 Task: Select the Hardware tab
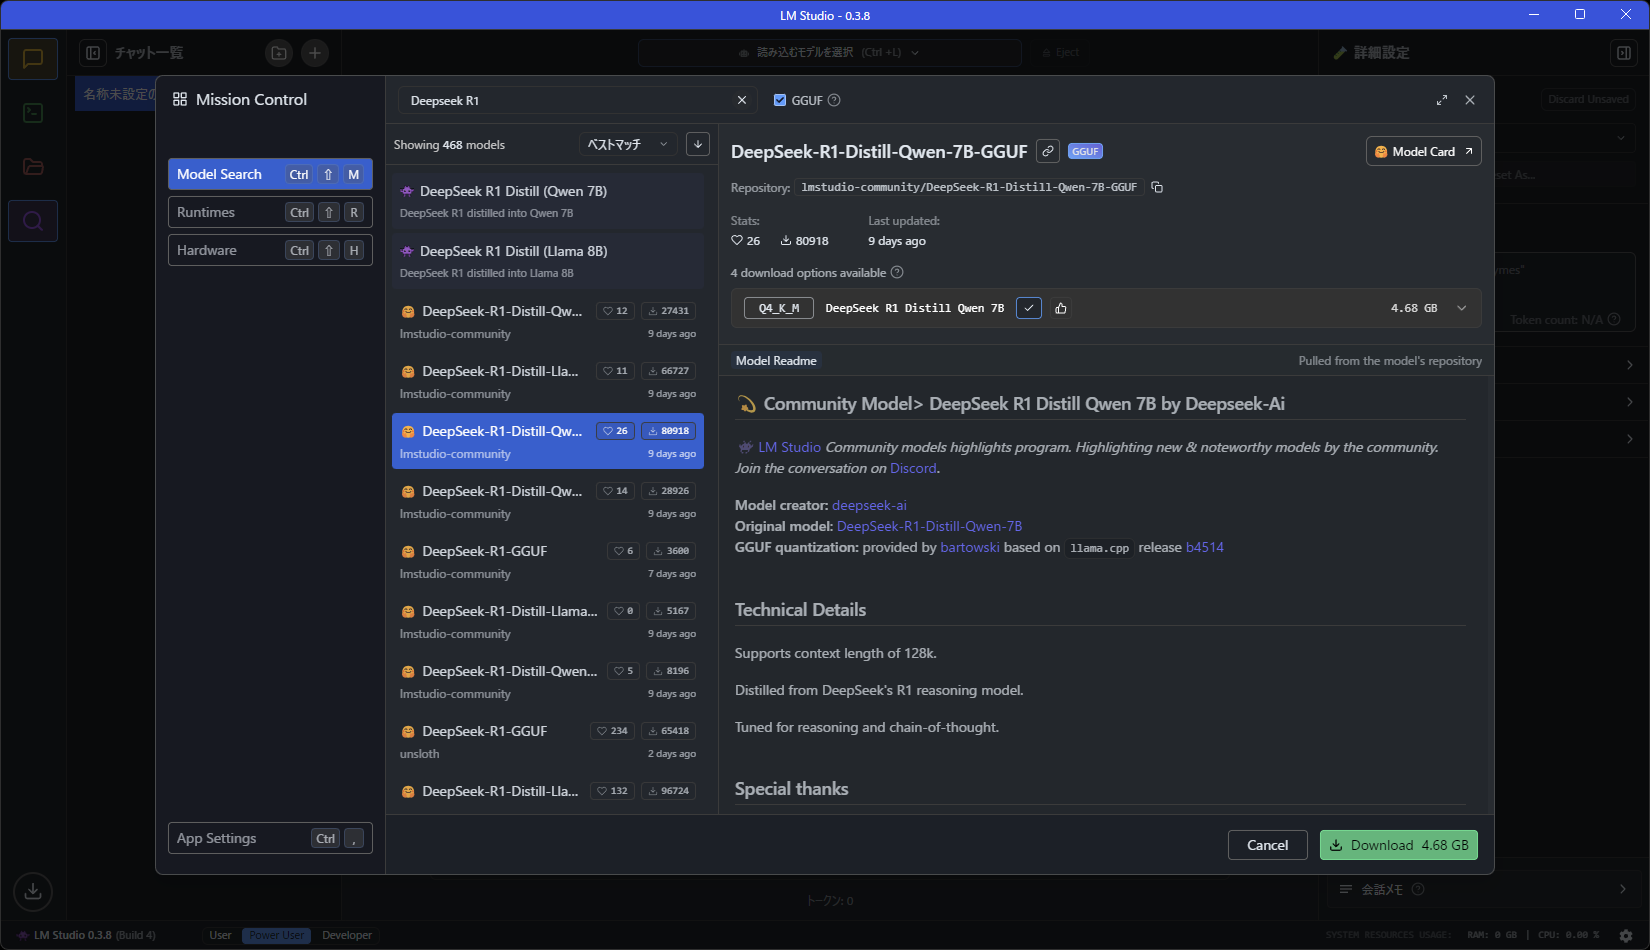(270, 250)
